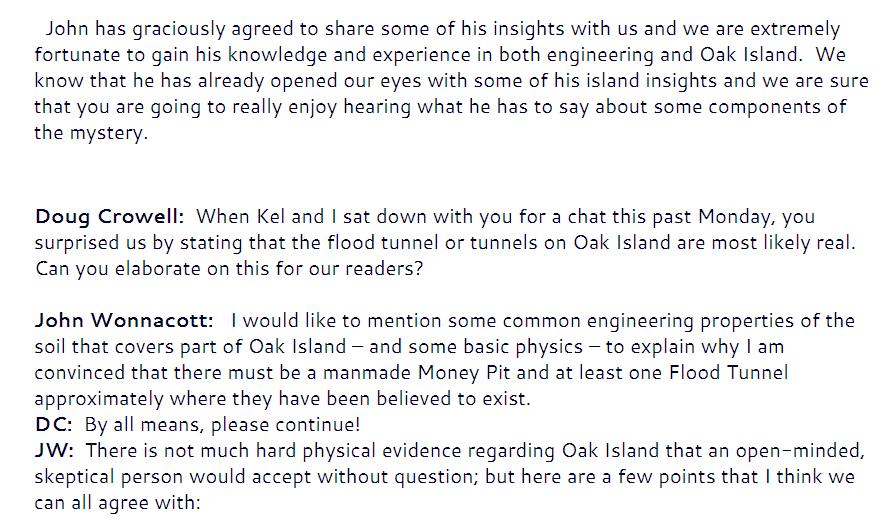Click the "John Wonnacott:" speaker name
The width and height of the screenshot is (887, 521).
[125, 321]
